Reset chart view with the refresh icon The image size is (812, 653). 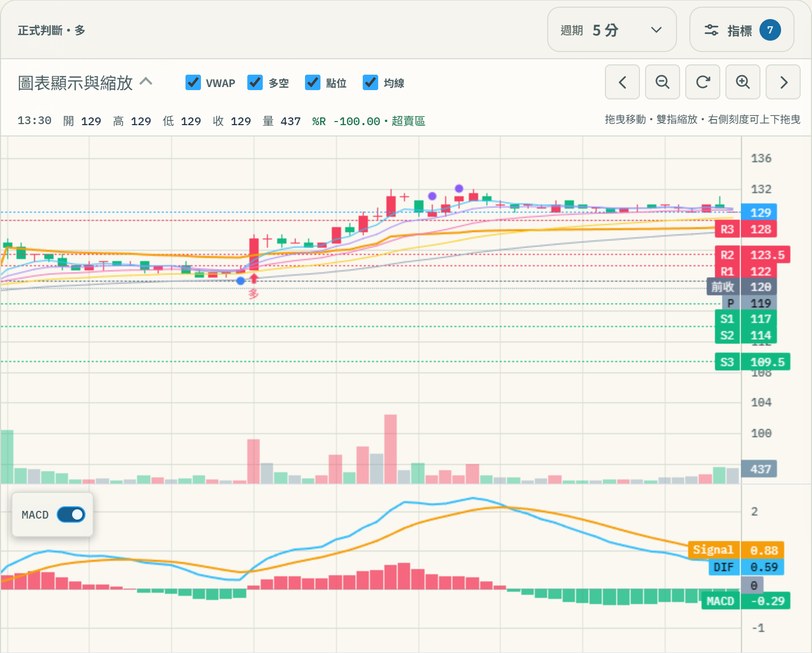[703, 82]
